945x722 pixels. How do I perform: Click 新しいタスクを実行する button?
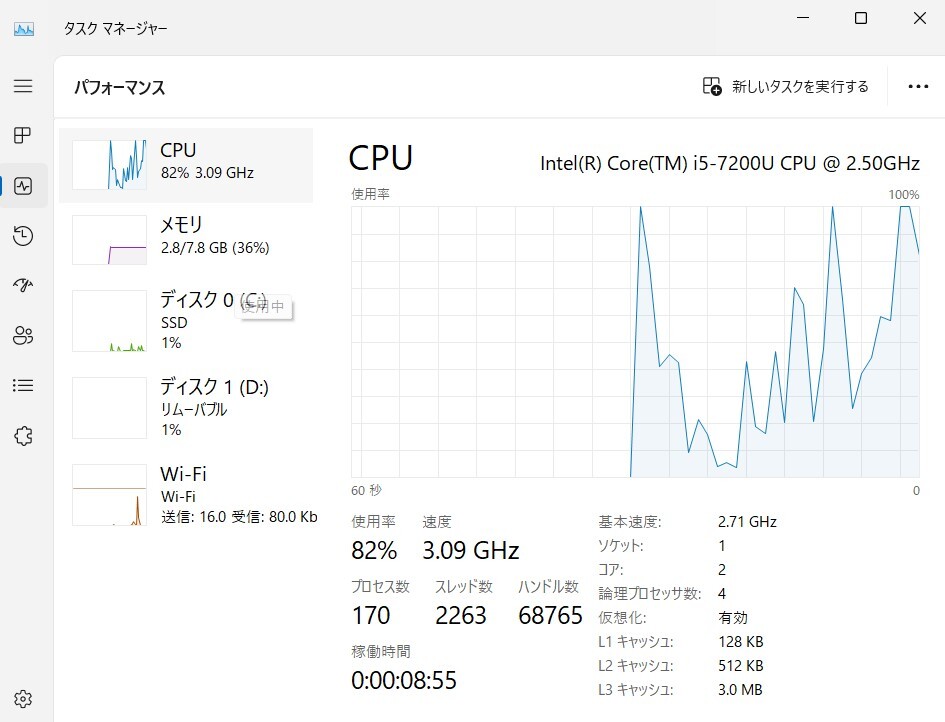[785, 87]
